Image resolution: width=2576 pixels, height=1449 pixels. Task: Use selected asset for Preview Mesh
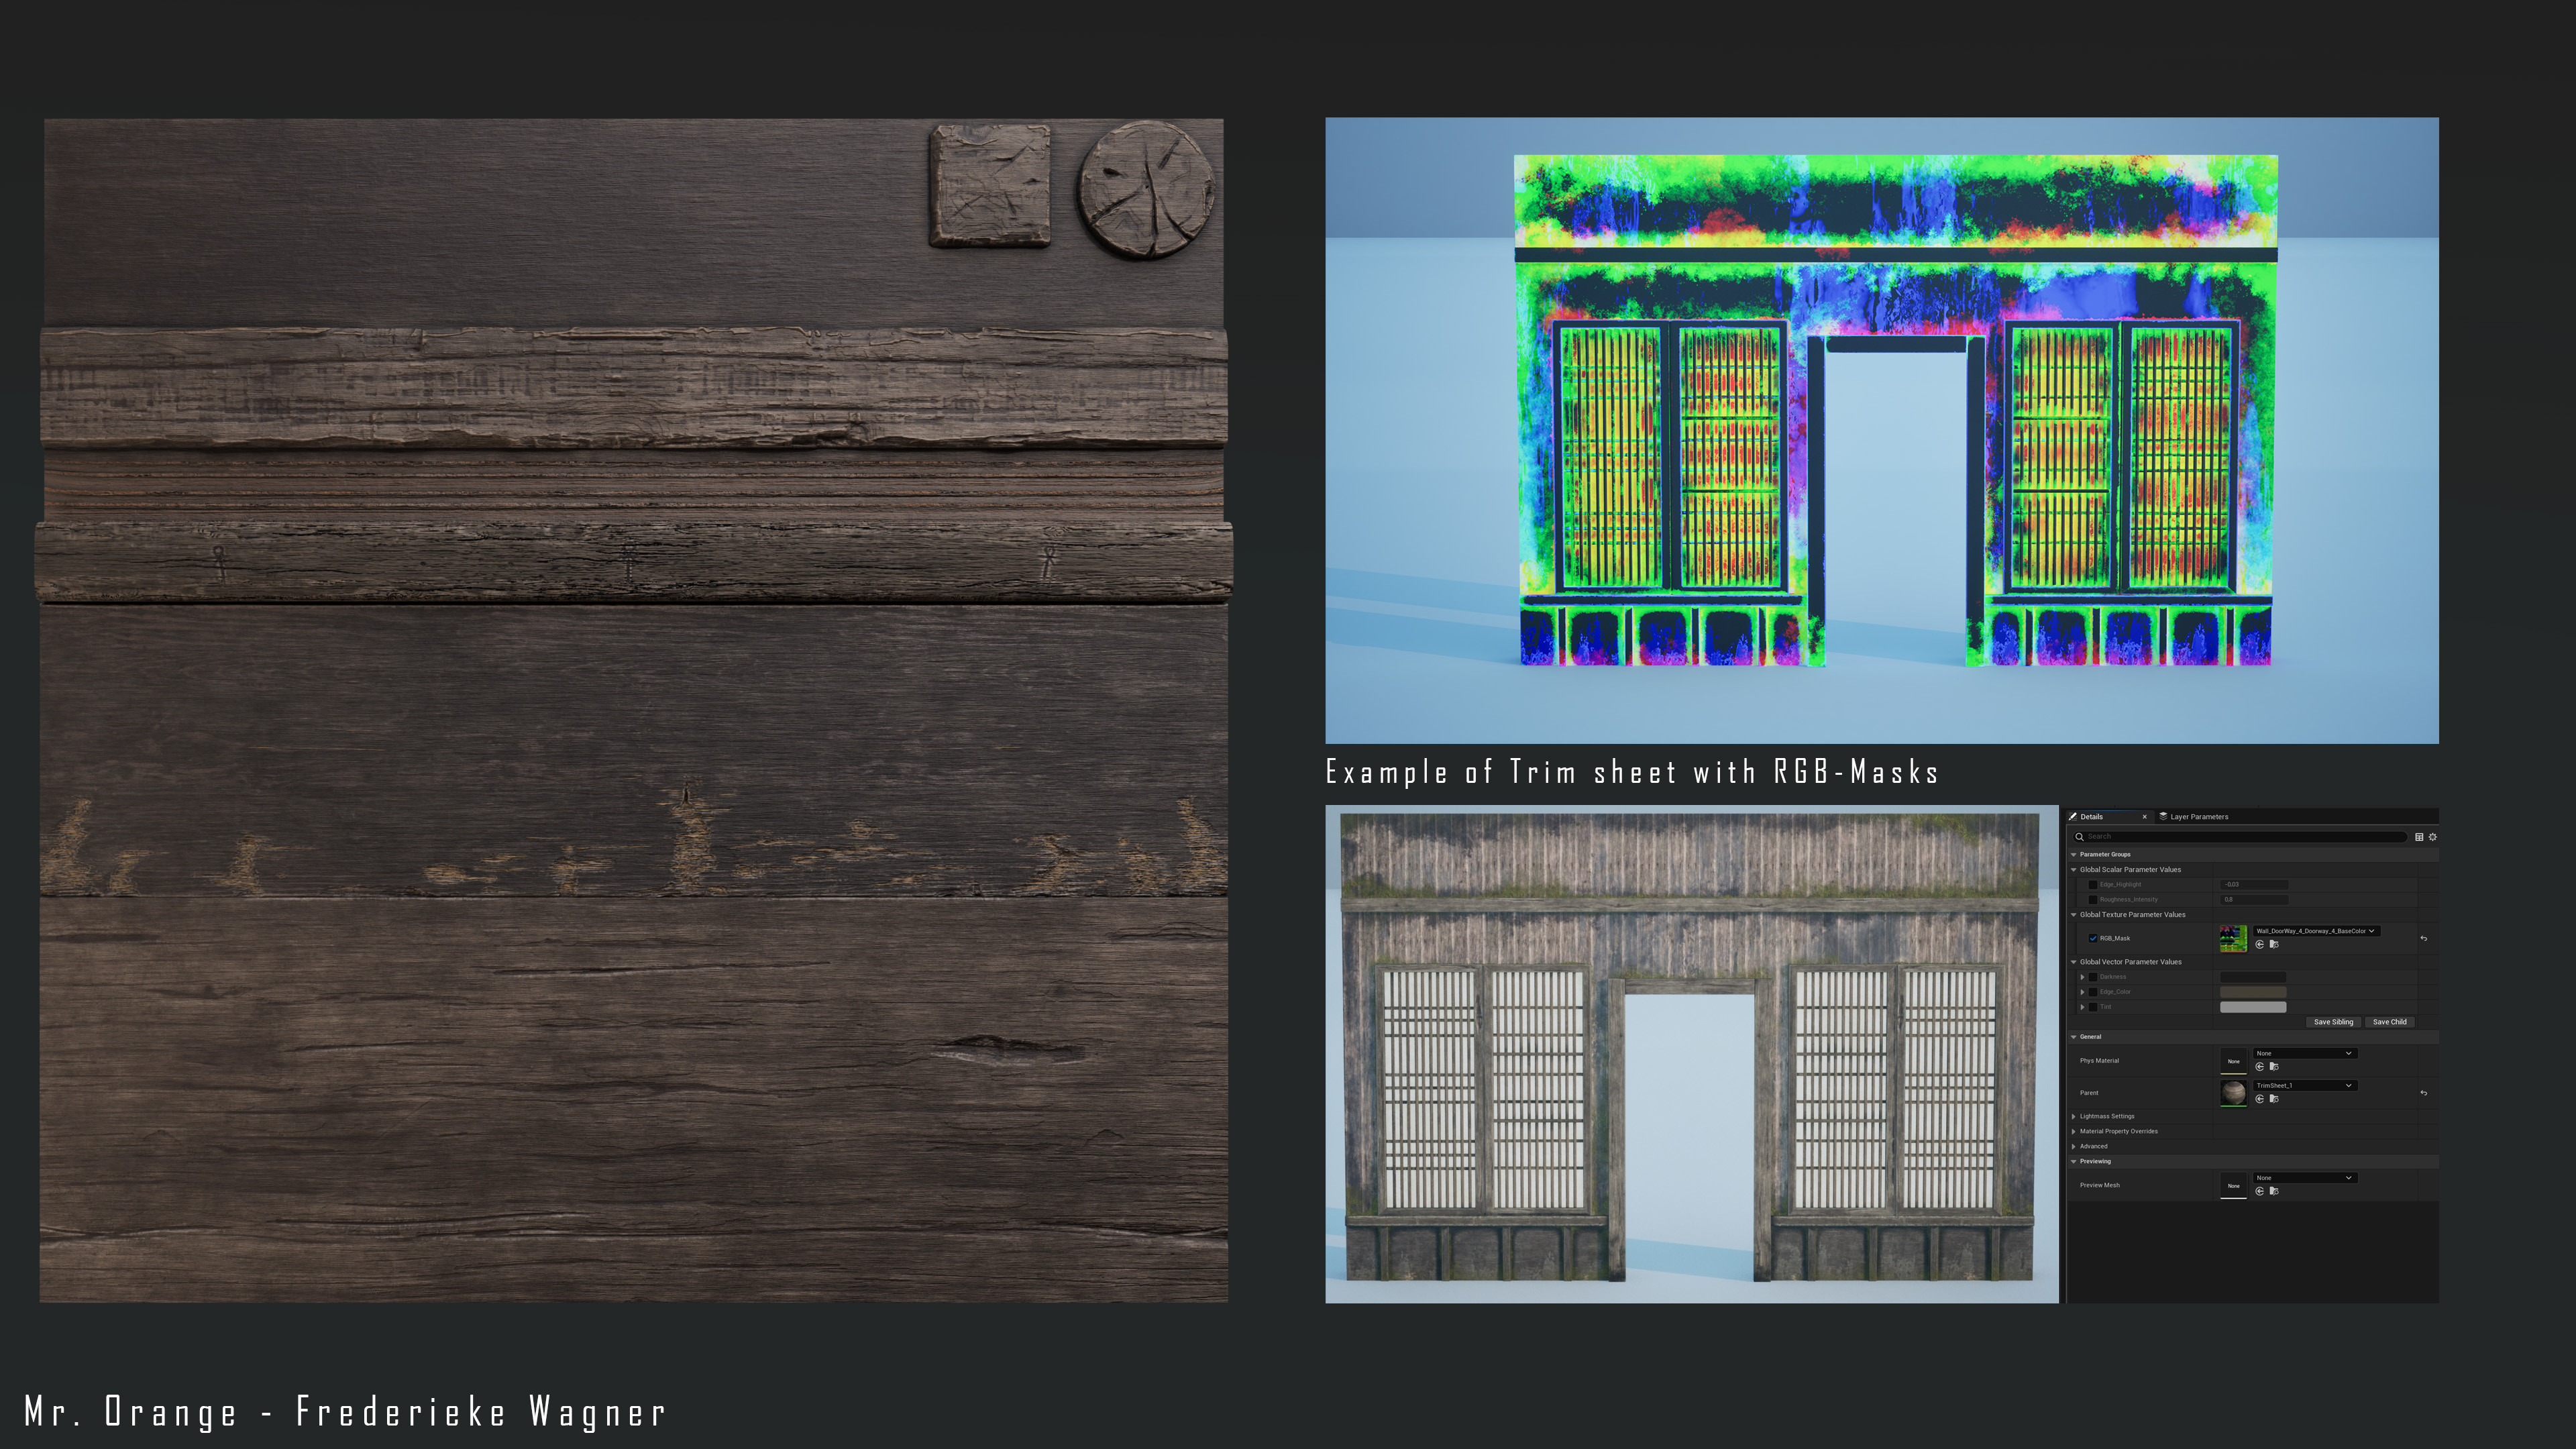click(x=2259, y=1191)
